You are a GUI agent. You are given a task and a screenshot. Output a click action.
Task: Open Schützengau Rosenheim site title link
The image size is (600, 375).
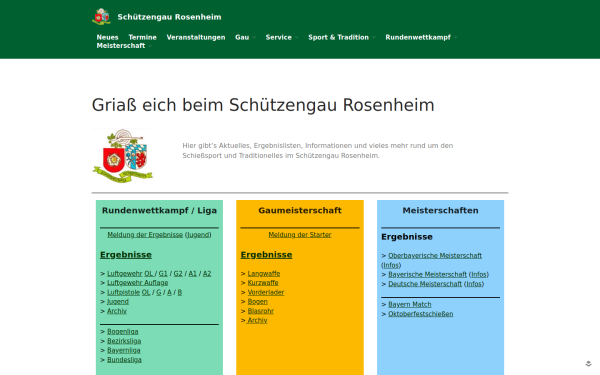point(169,17)
